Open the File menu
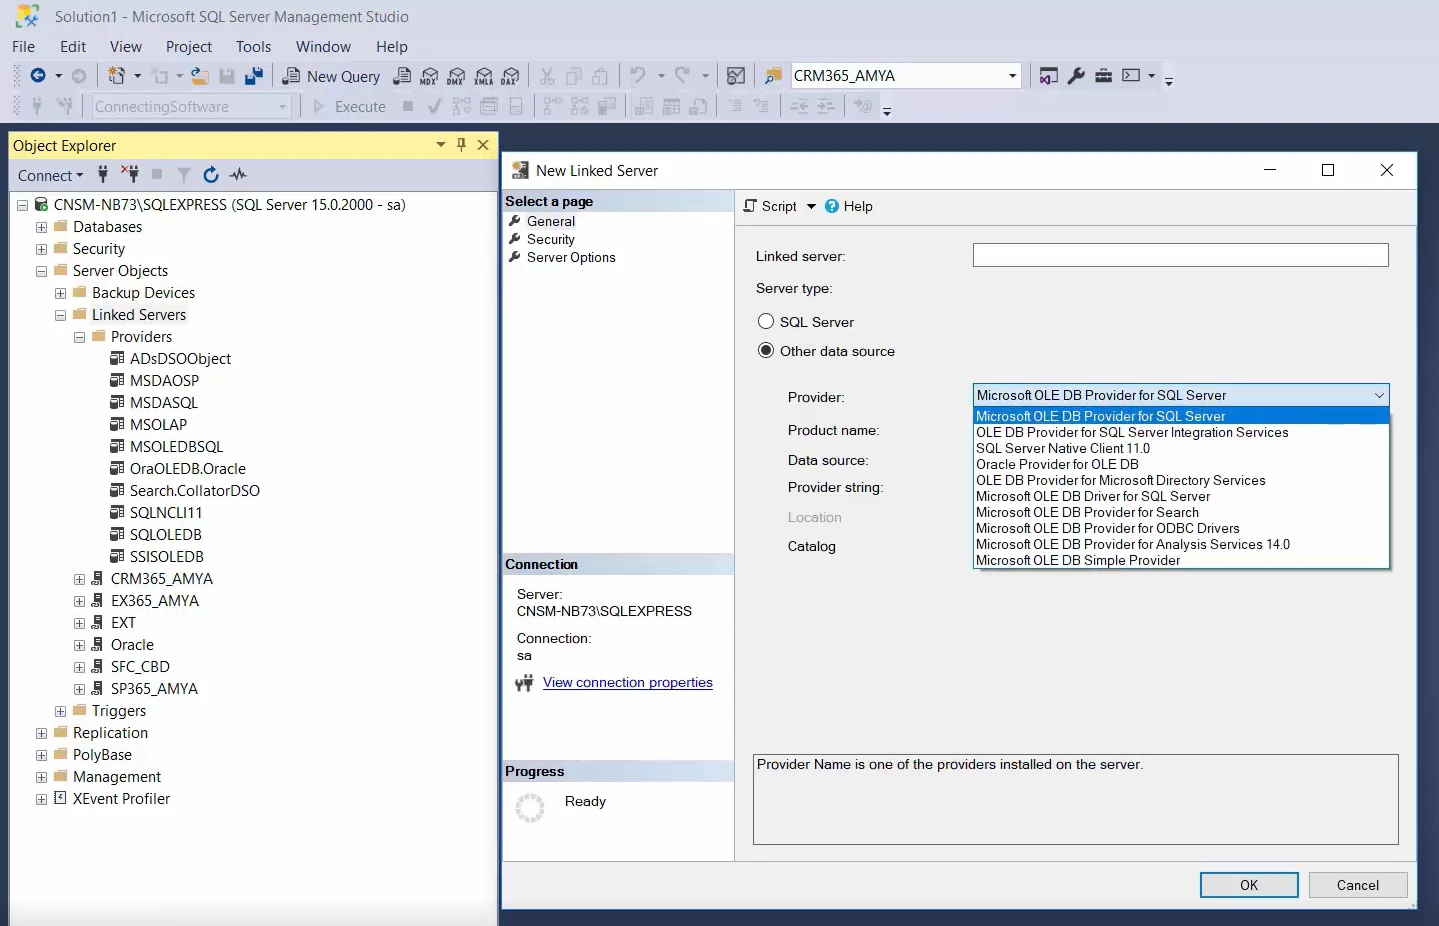The width and height of the screenshot is (1439, 926). coord(23,47)
